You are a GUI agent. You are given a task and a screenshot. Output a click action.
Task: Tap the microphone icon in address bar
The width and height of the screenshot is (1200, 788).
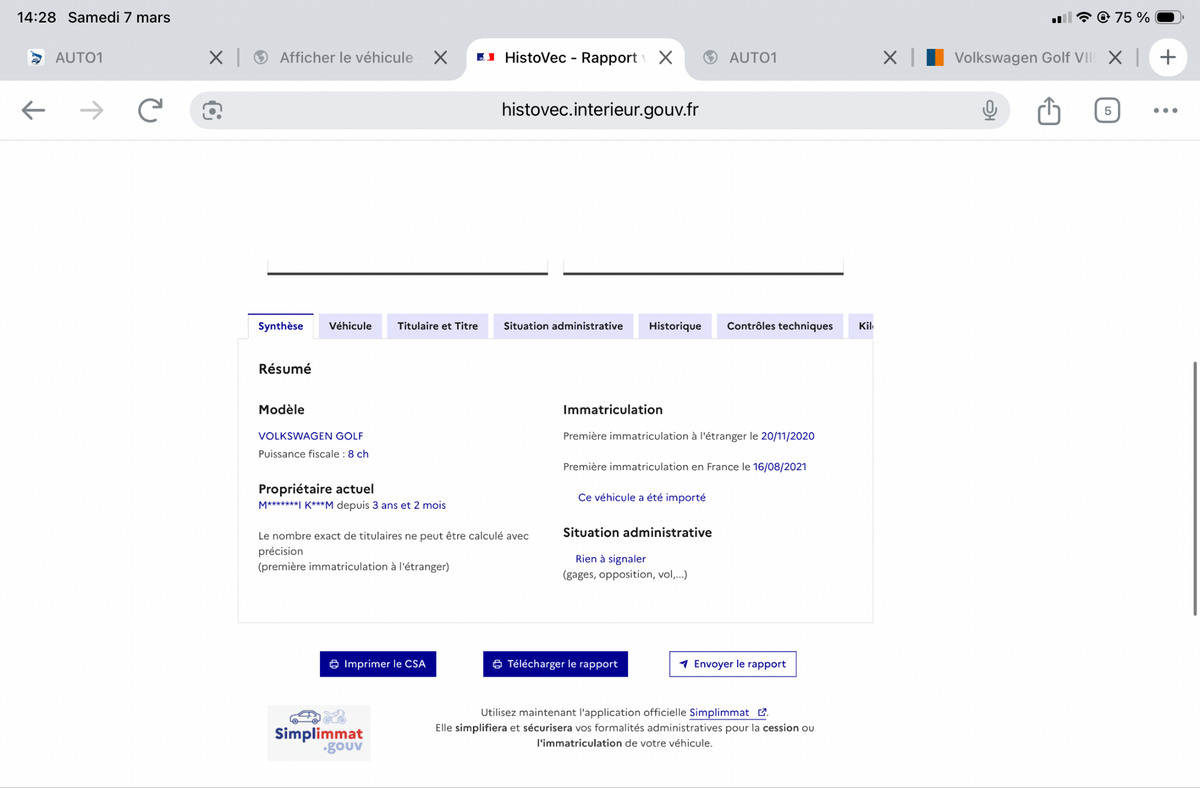pos(989,111)
